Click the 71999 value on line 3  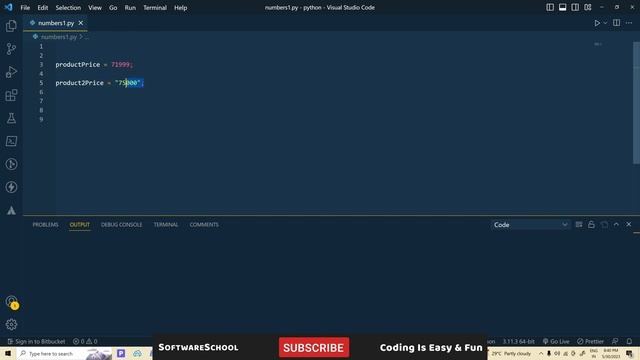click(120, 64)
